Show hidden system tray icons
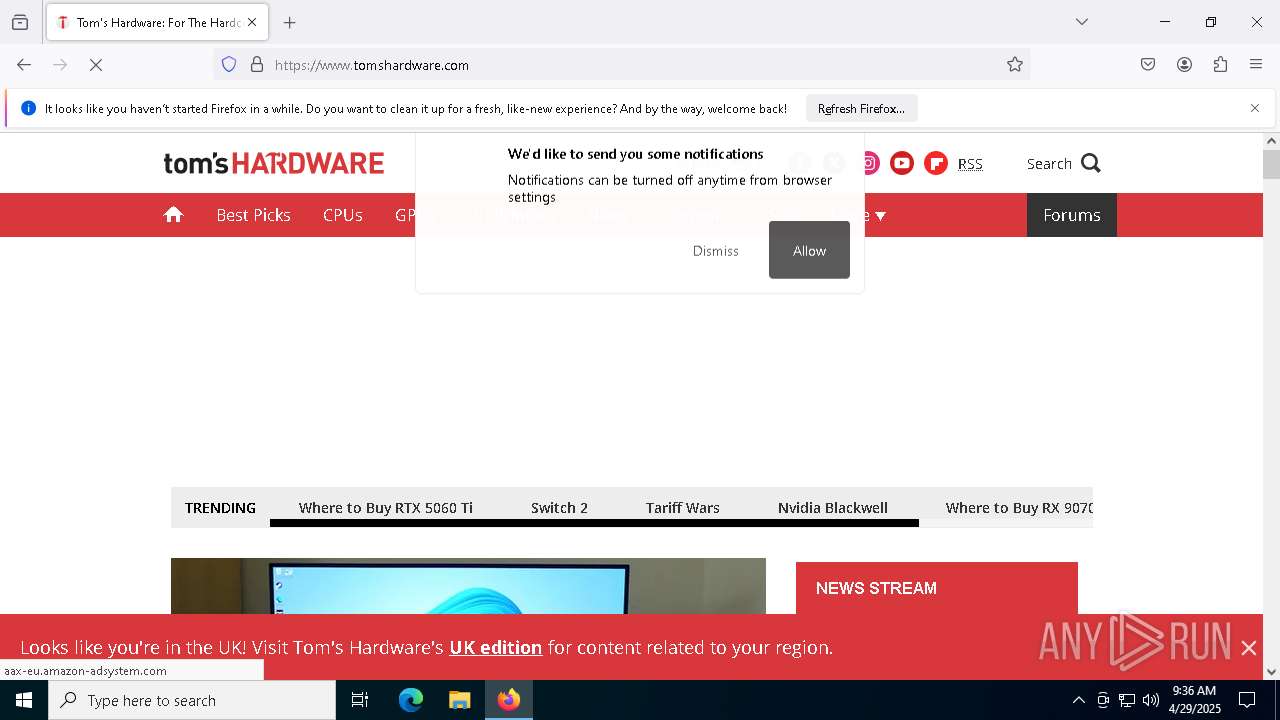This screenshot has height=720, width=1280. click(1078, 700)
